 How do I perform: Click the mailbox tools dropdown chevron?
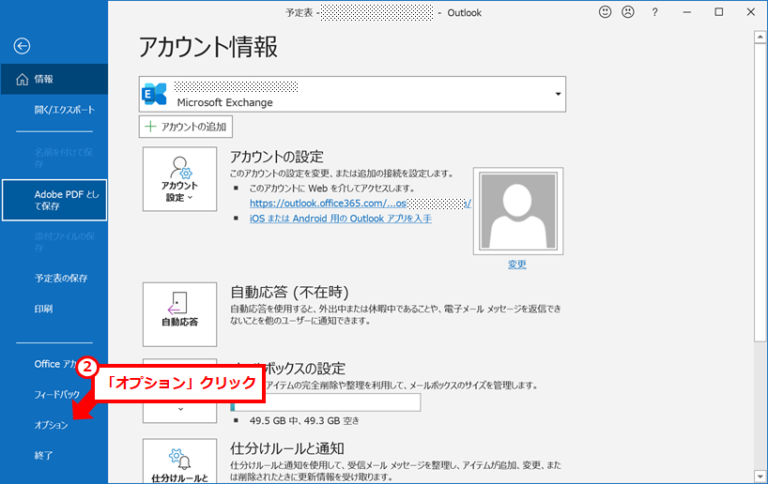(180, 409)
